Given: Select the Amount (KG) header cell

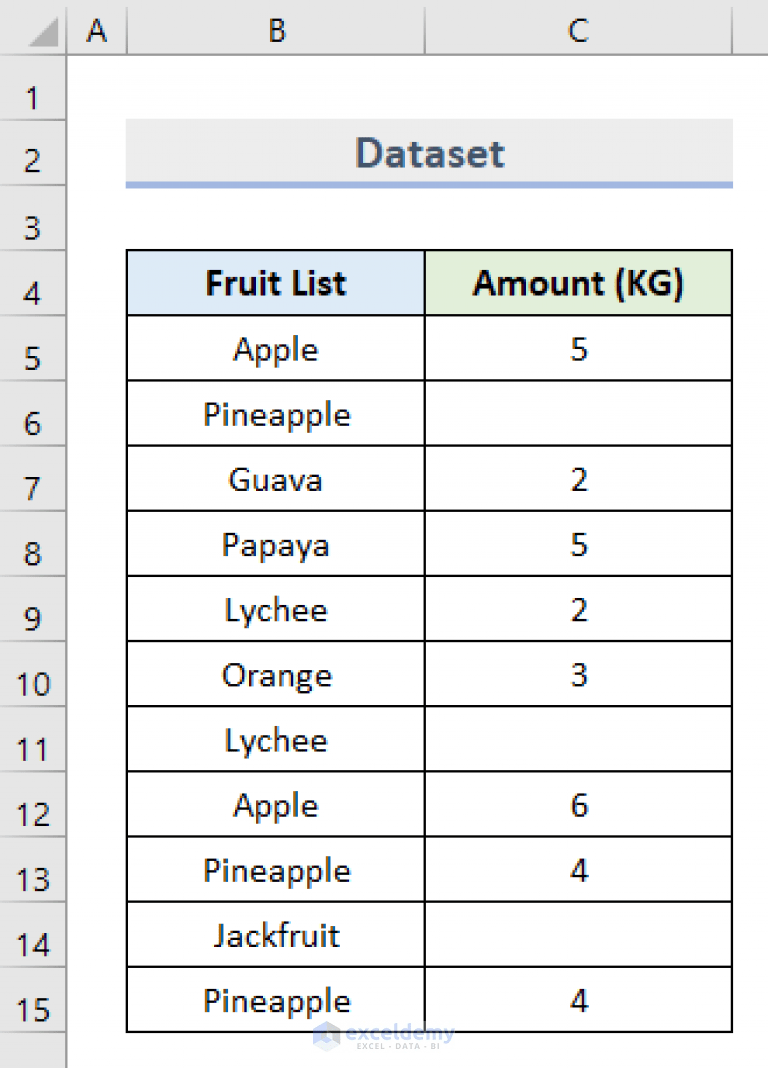Looking at the screenshot, I should (578, 283).
